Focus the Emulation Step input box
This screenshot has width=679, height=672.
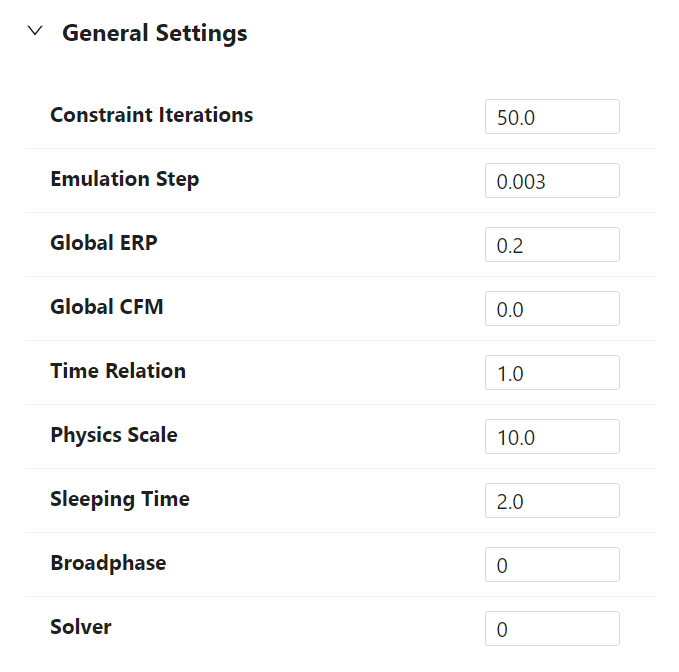tap(552, 181)
